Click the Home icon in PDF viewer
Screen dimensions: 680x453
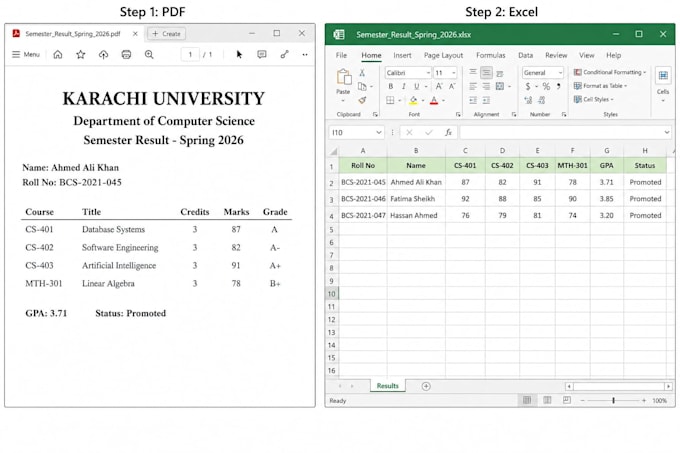[58, 54]
